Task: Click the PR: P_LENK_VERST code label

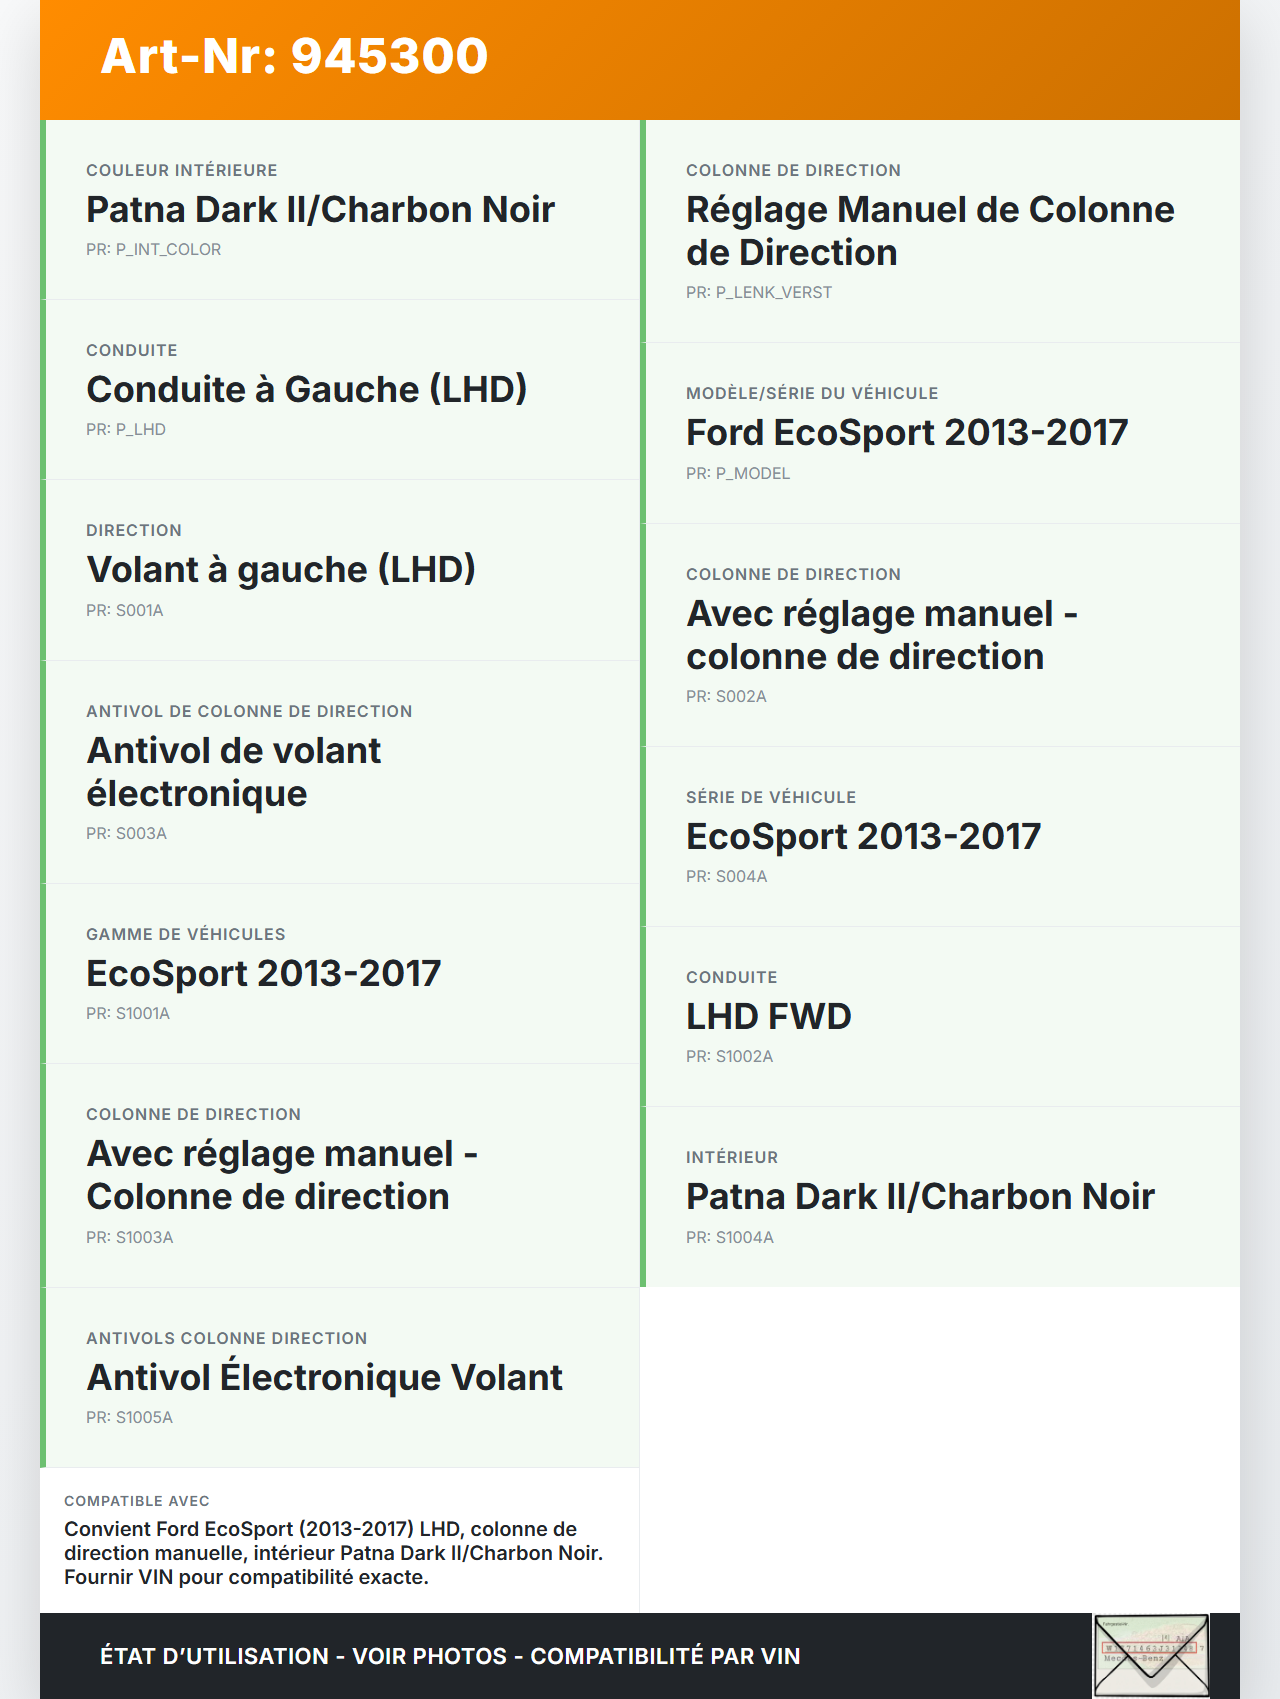Action: click(x=759, y=293)
